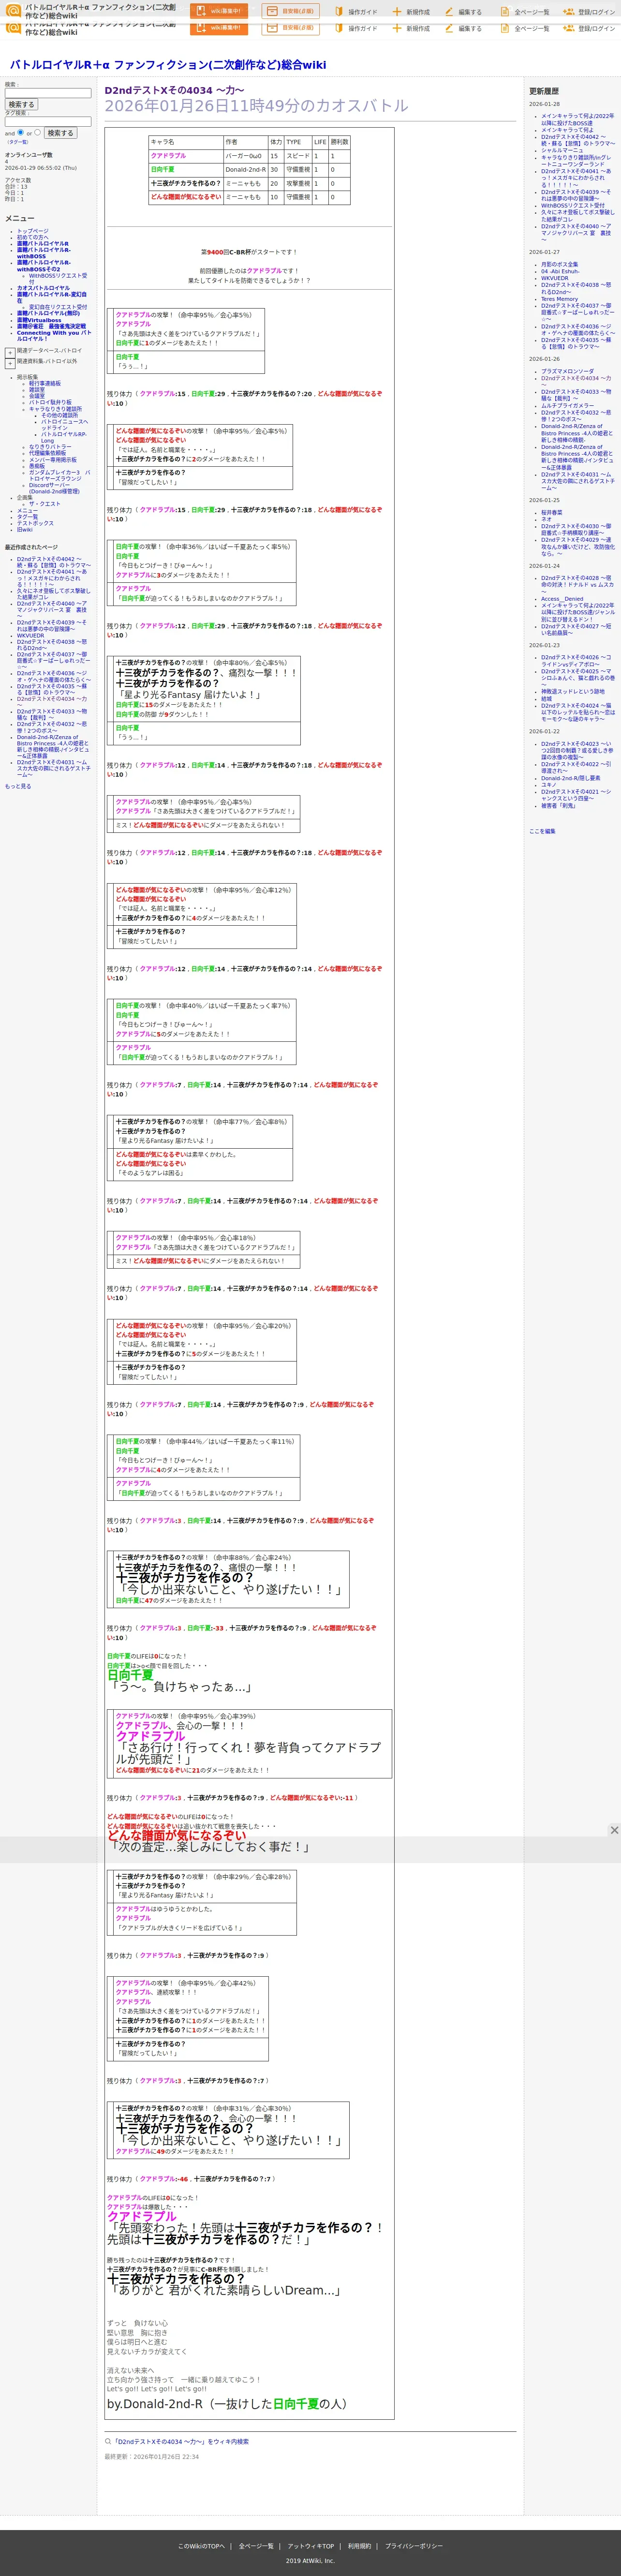
Task: Open テストボックス sidebar link
Action: point(35,523)
